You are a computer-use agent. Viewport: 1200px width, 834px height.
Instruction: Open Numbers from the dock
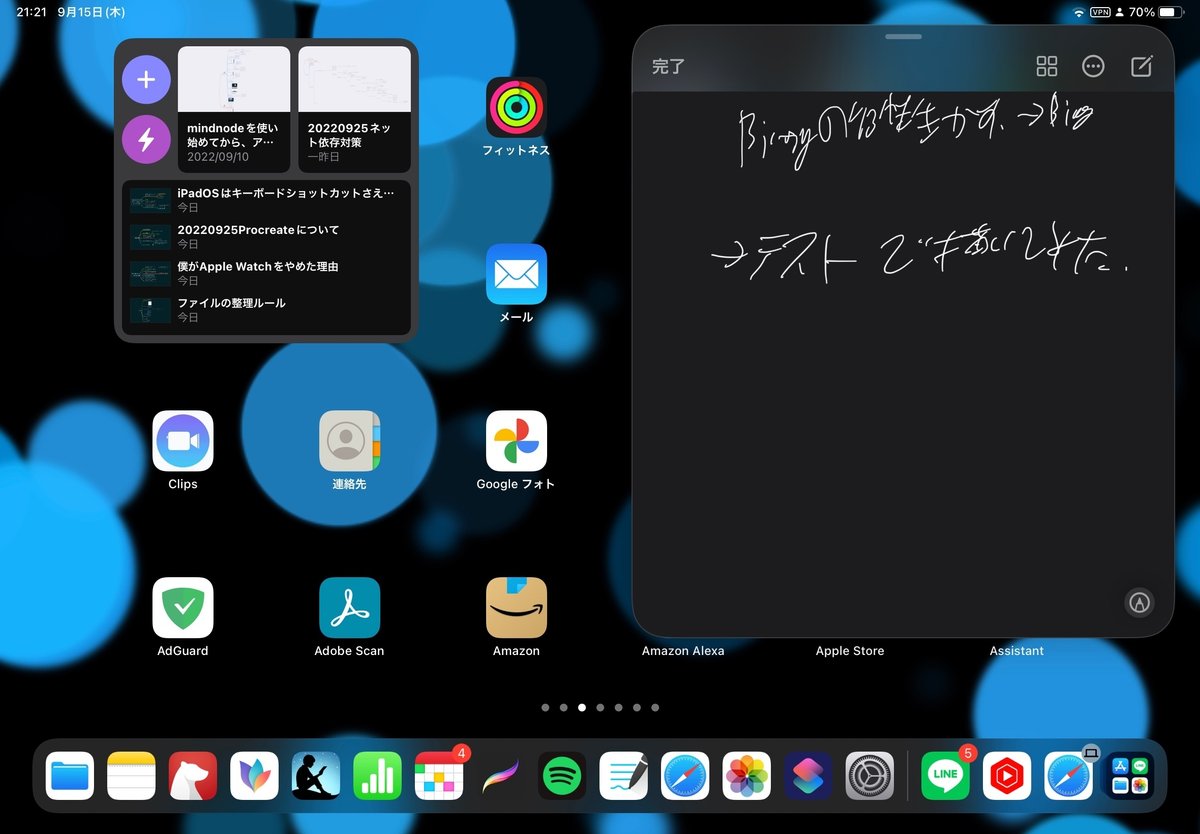click(x=377, y=776)
